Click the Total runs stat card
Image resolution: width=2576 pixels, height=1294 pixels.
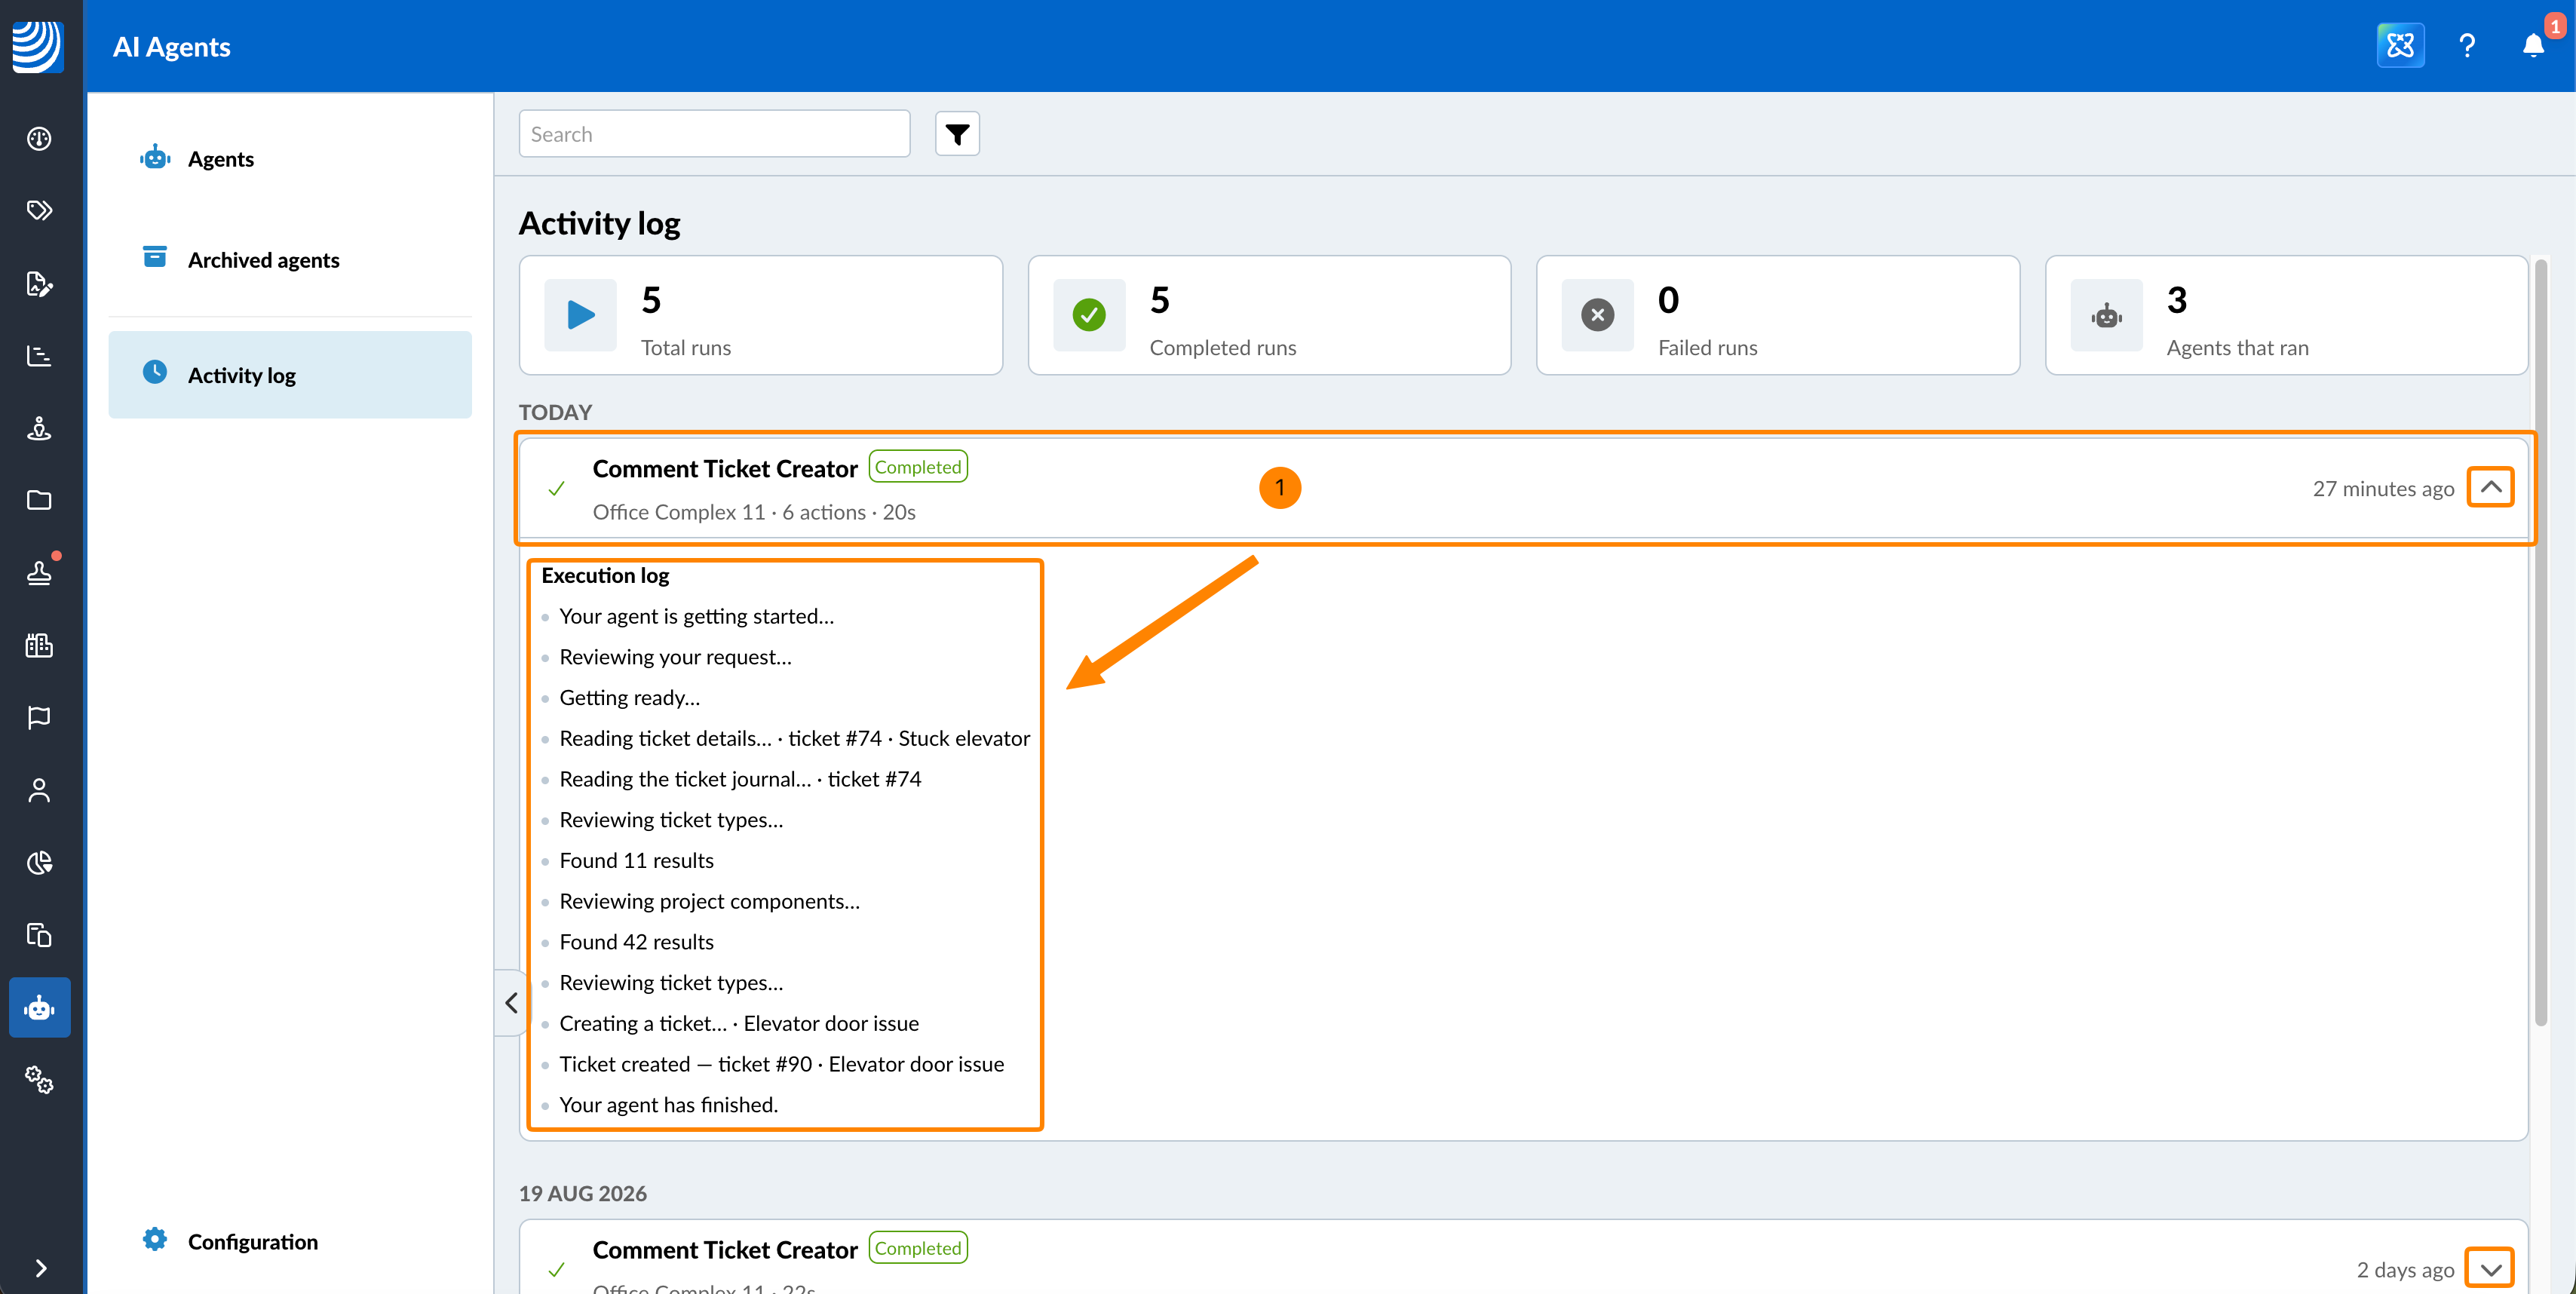coord(761,315)
